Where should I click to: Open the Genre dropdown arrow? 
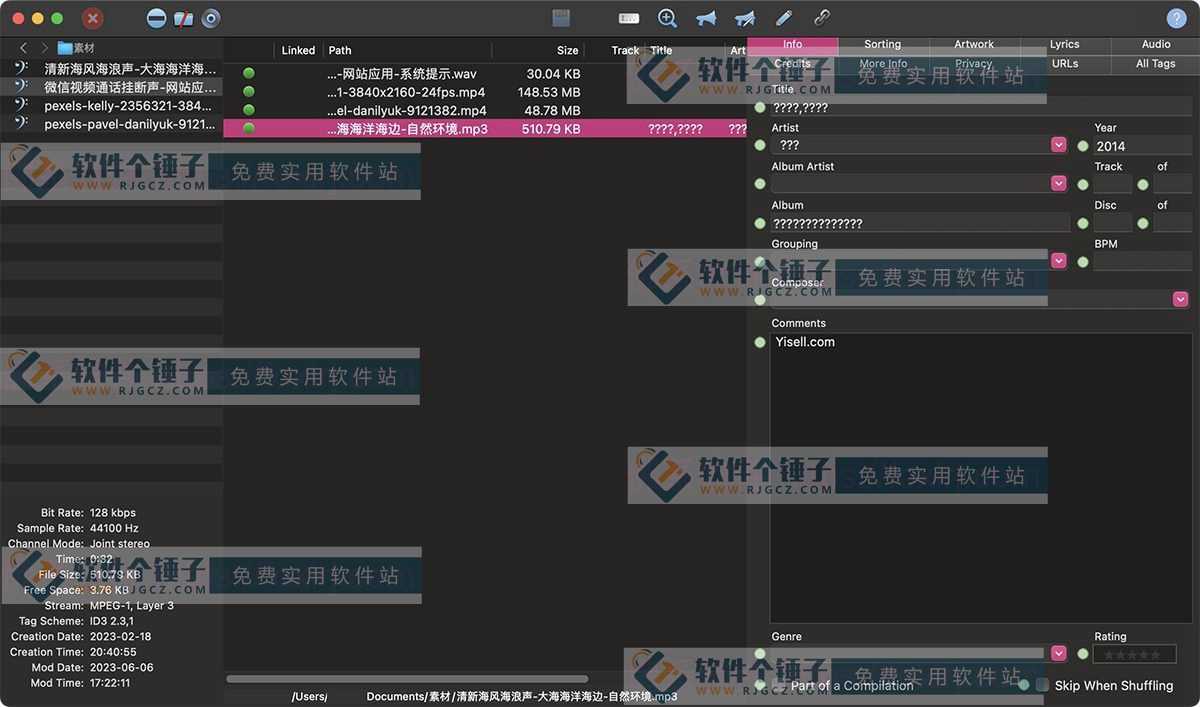[x=1059, y=654]
